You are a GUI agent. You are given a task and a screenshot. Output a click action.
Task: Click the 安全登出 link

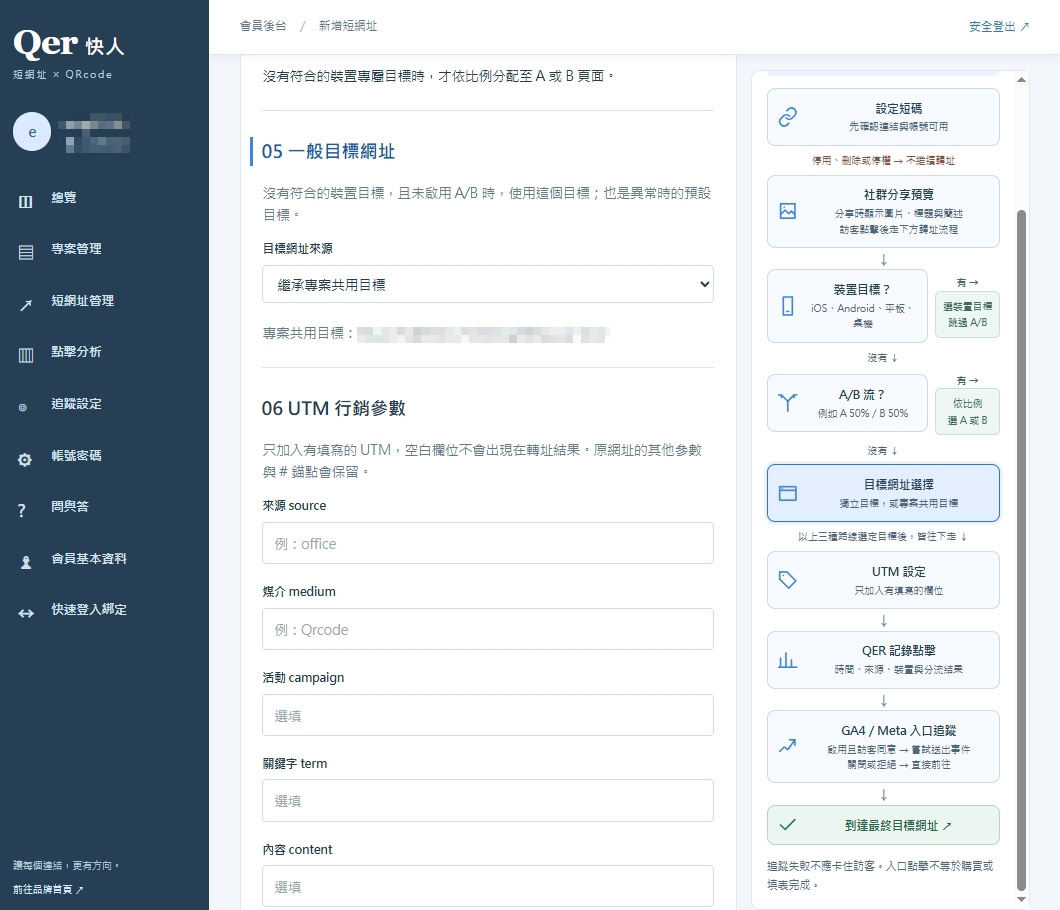(x=998, y=26)
